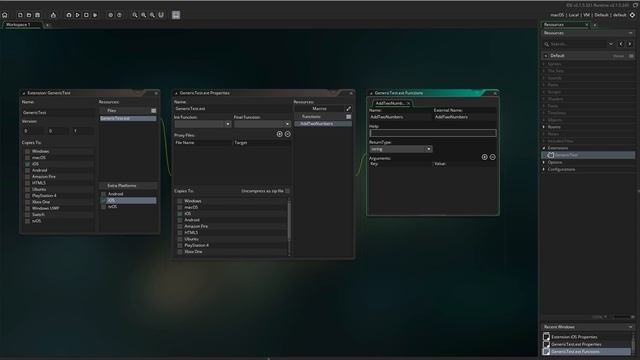Screen dimensions: 640x360
Task: Add a new workspace tab
Action: 47,25
